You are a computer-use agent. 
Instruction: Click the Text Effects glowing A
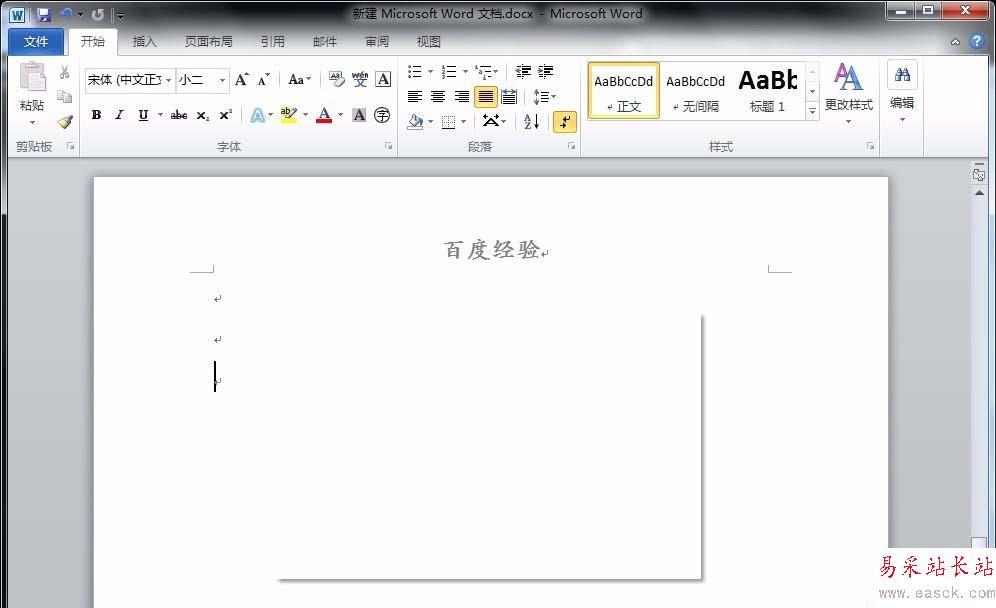pos(257,115)
